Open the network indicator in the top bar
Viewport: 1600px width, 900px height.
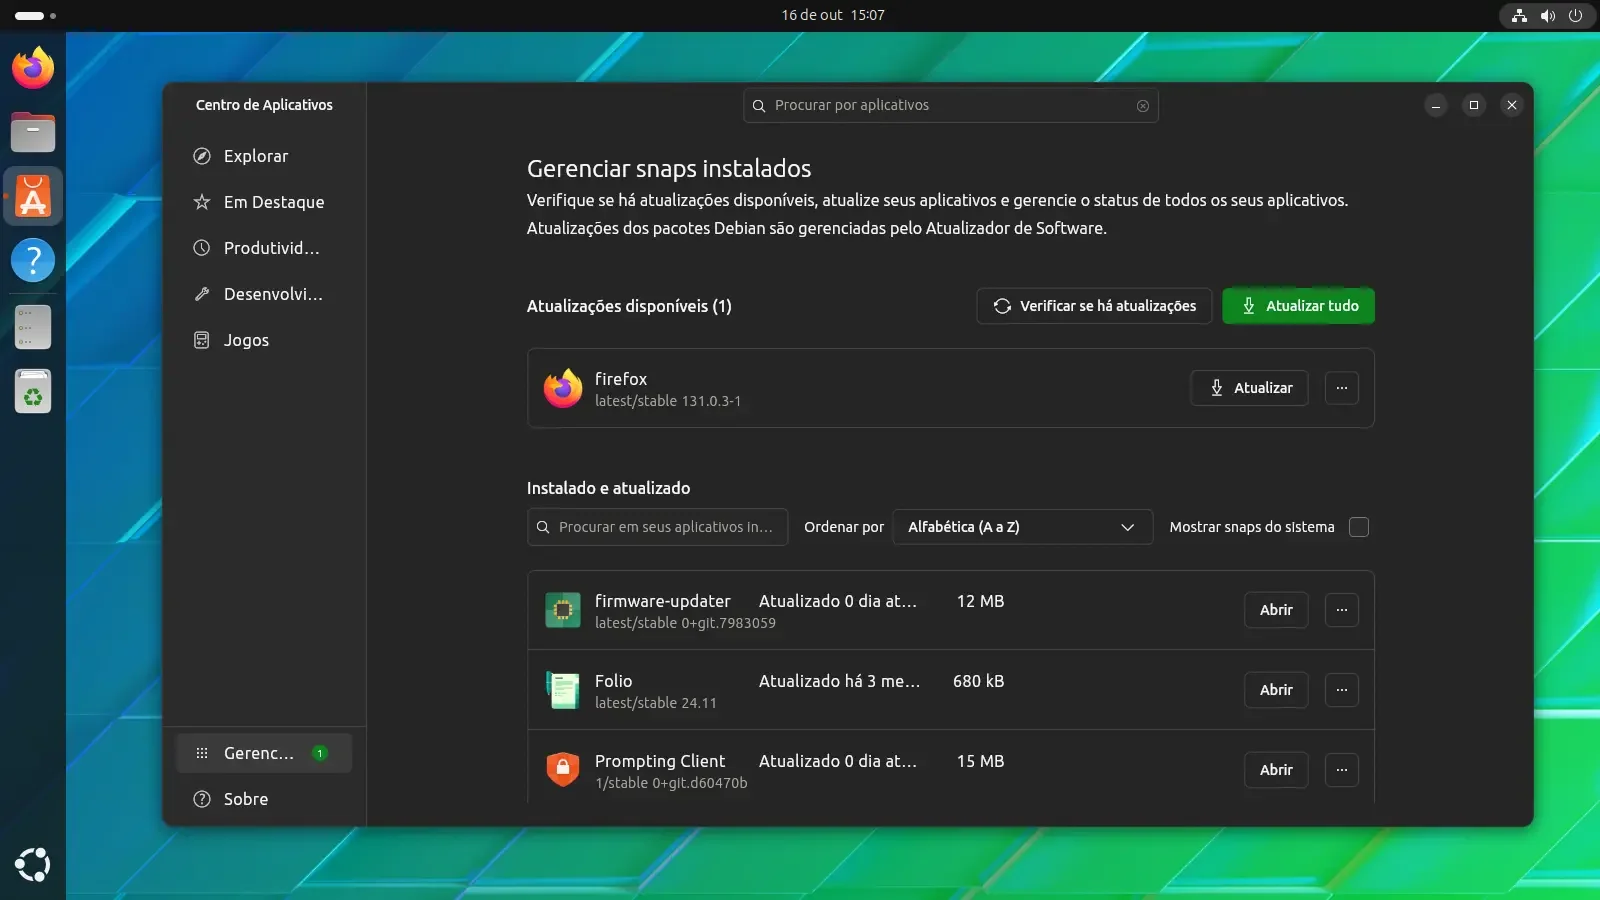(x=1519, y=15)
